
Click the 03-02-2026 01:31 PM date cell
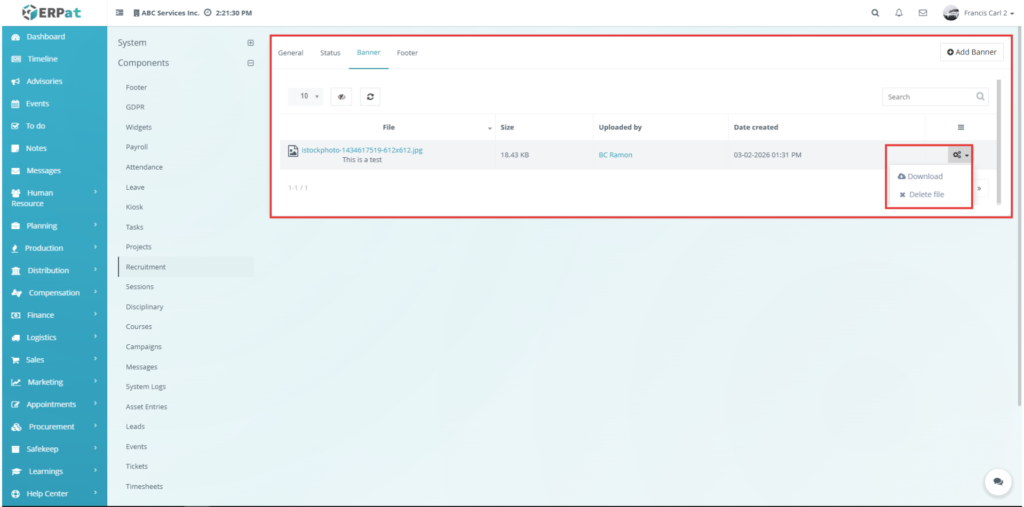767,155
